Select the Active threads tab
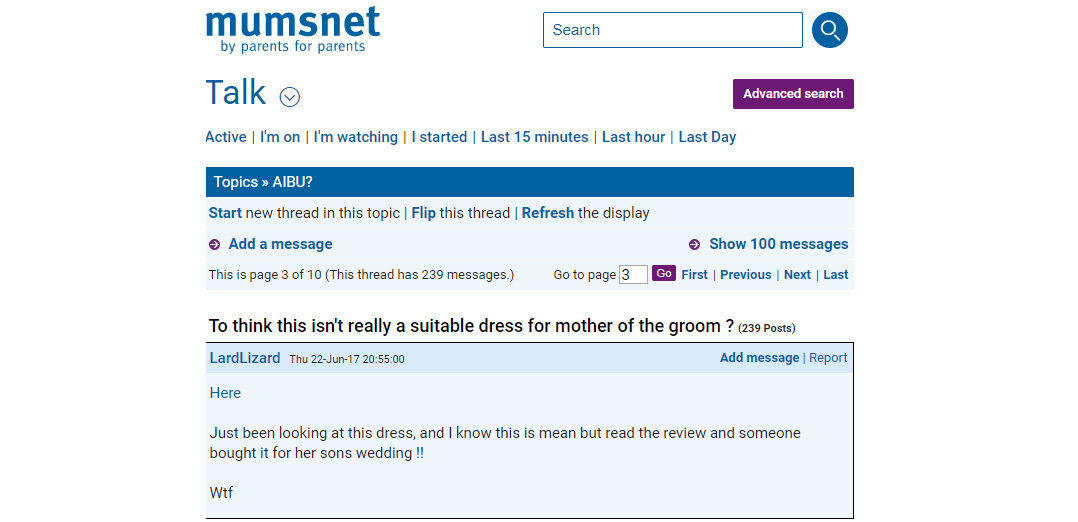Screen dimensions: 1078x522 coord(225,137)
